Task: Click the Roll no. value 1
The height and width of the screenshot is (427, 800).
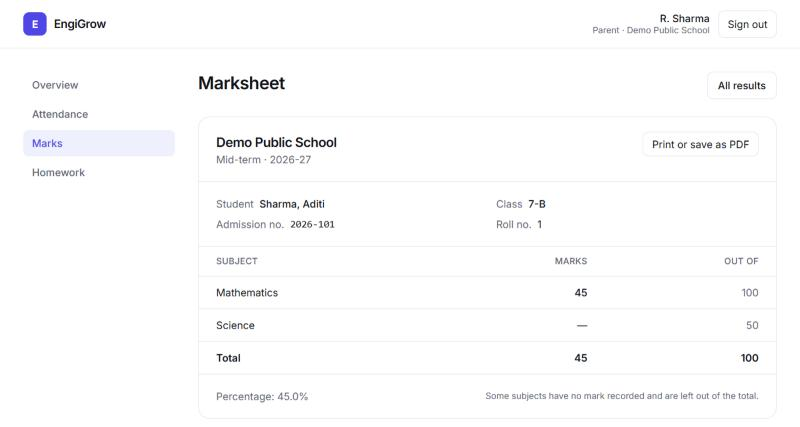Action: pos(539,224)
